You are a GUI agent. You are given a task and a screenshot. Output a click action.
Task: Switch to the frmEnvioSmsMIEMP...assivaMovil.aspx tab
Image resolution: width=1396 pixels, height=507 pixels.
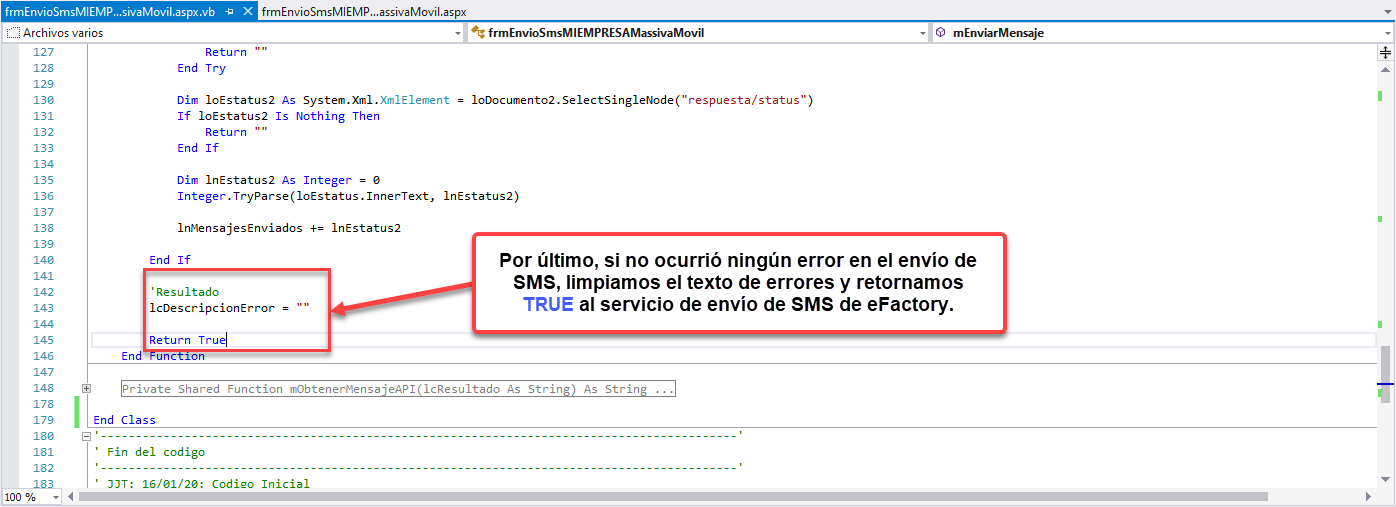pos(364,11)
